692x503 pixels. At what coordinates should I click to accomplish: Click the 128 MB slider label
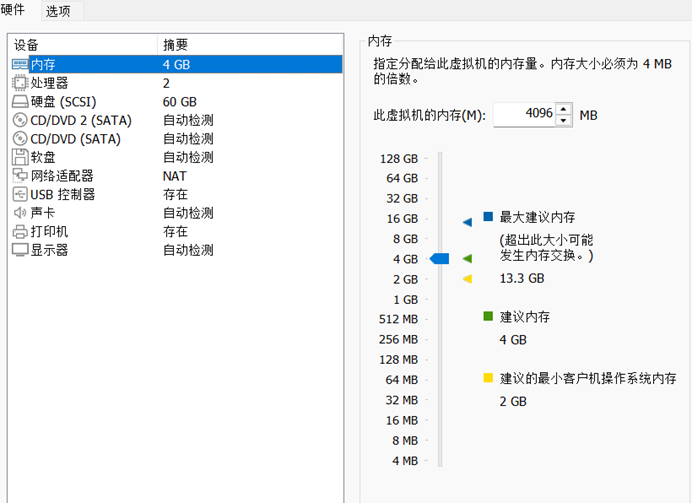tap(398, 360)
